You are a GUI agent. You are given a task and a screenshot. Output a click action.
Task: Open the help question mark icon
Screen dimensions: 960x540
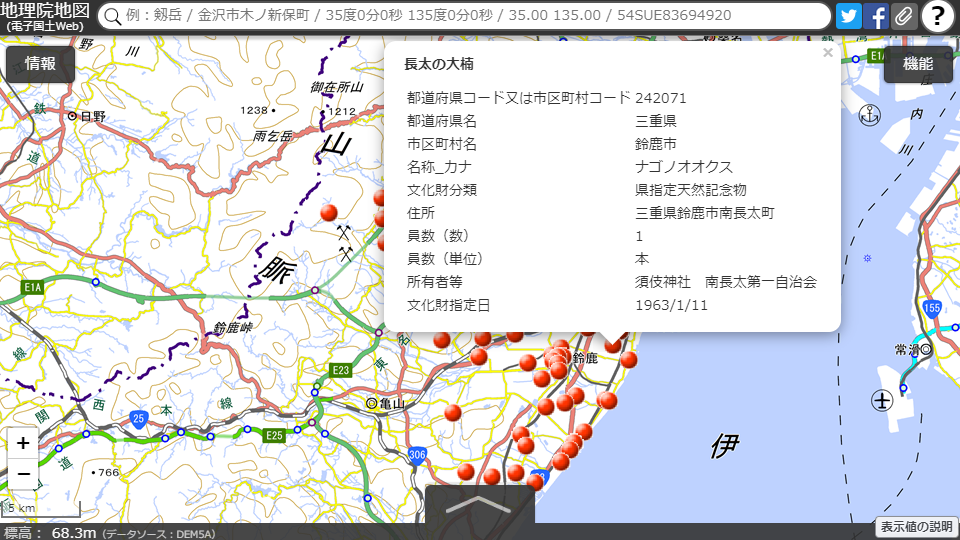pos(937,16)
